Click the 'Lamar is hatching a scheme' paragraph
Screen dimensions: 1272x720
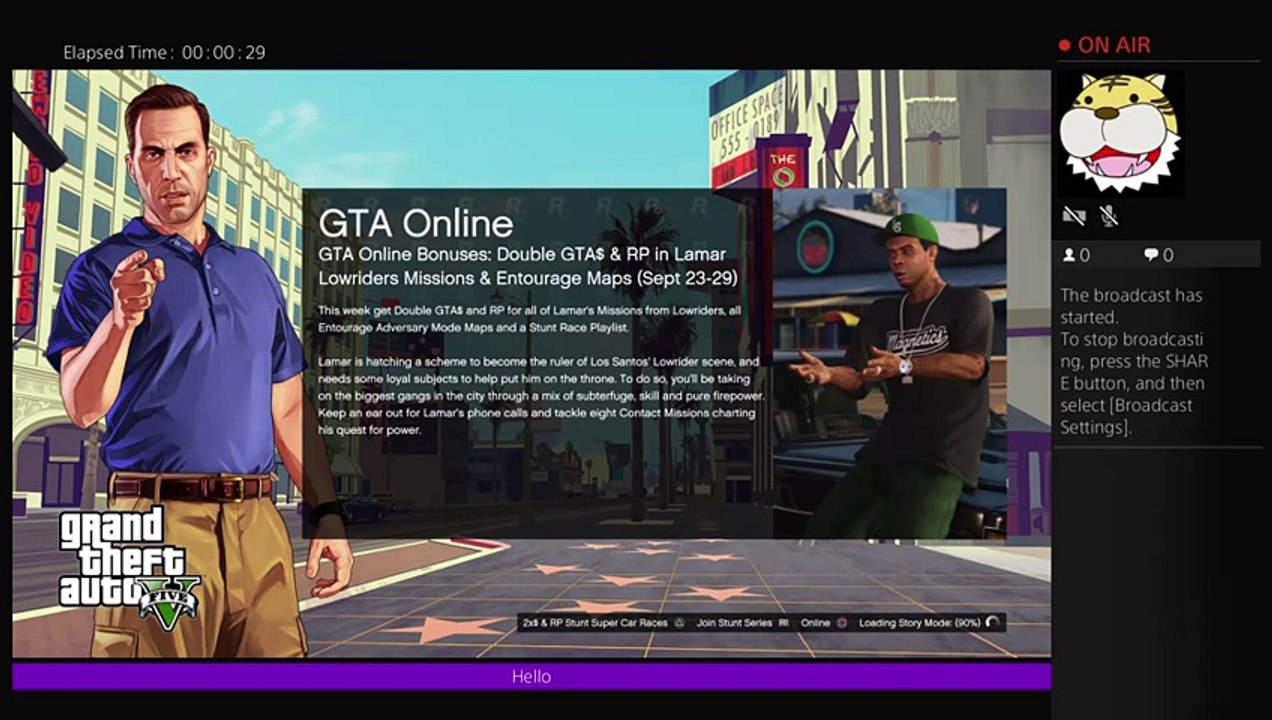point(541,395)
